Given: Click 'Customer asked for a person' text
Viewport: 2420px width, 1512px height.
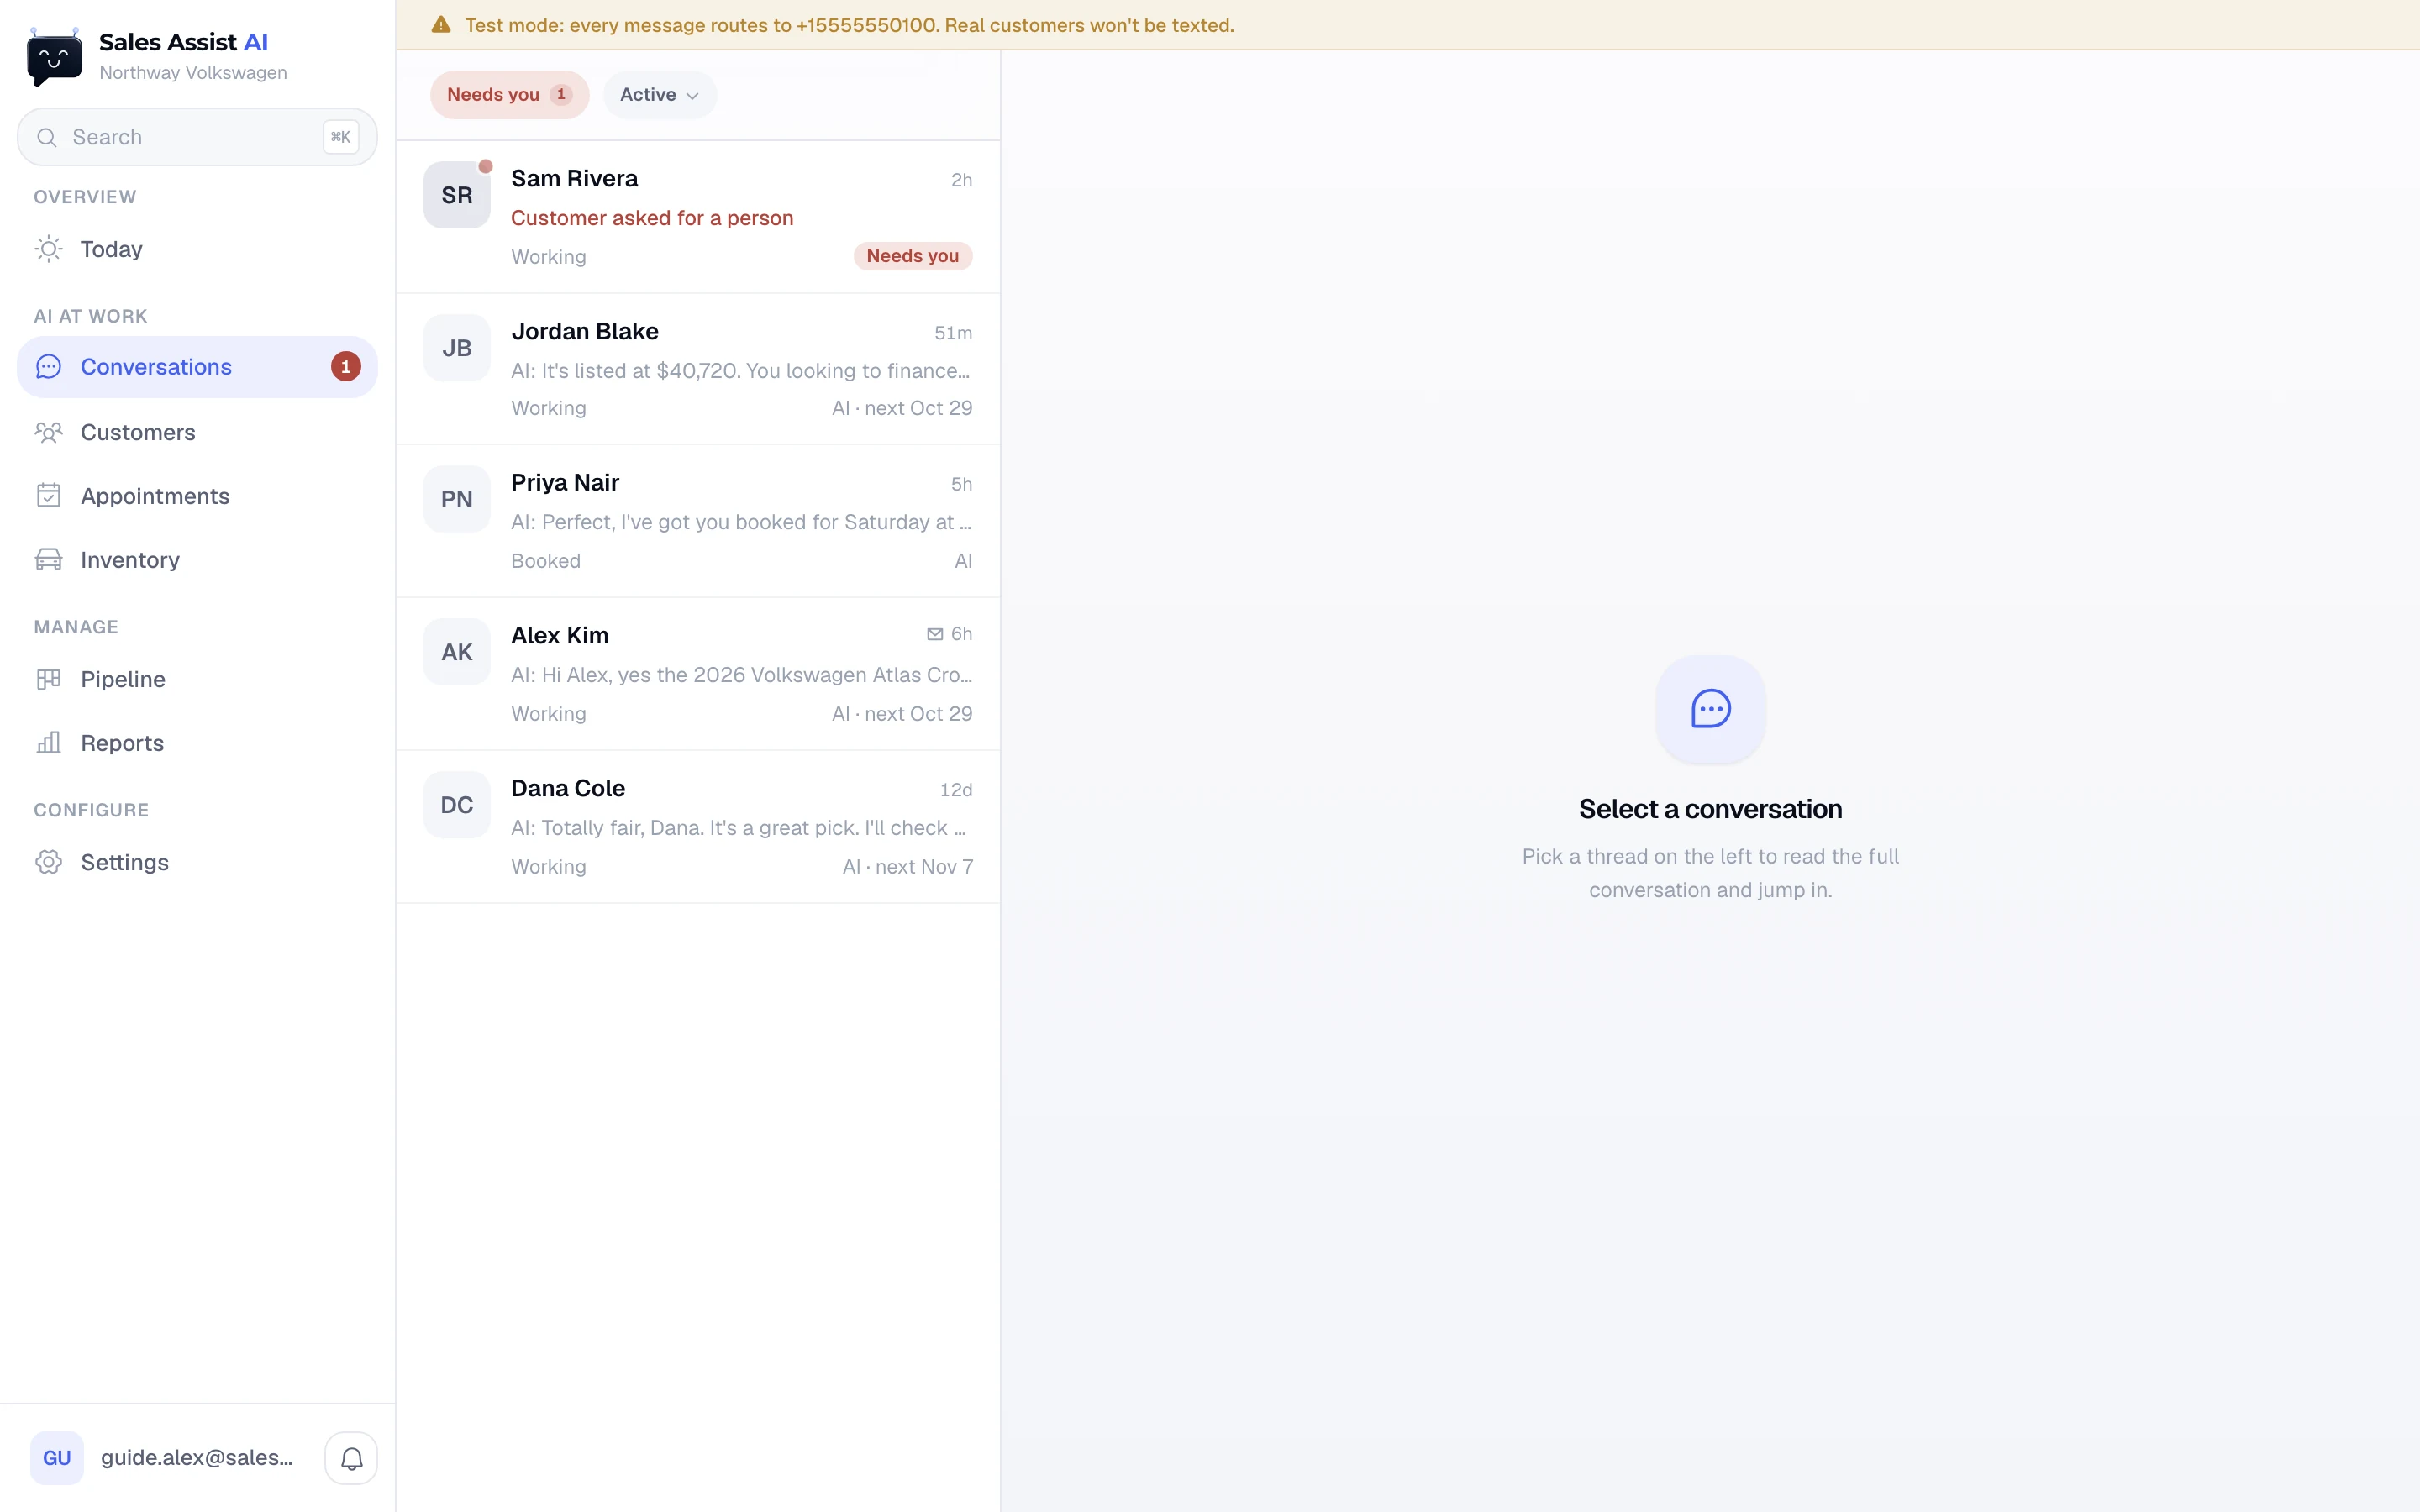Looking at the screenshot, I should [x=652, y=218].
